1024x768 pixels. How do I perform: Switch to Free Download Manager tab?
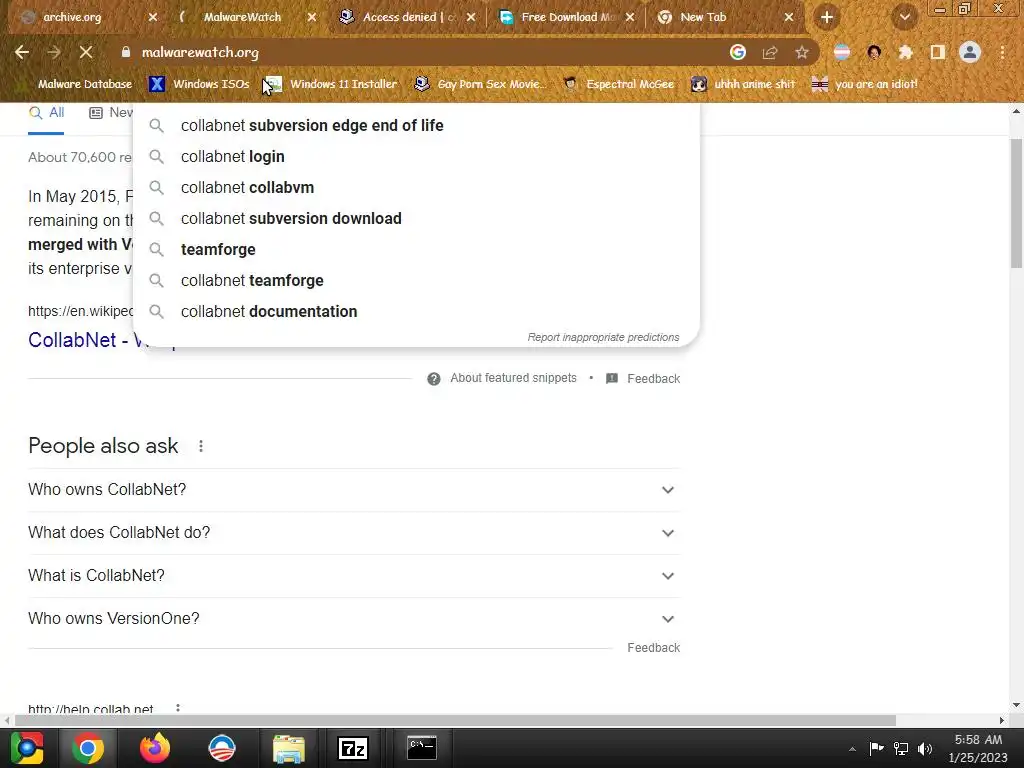566,17
